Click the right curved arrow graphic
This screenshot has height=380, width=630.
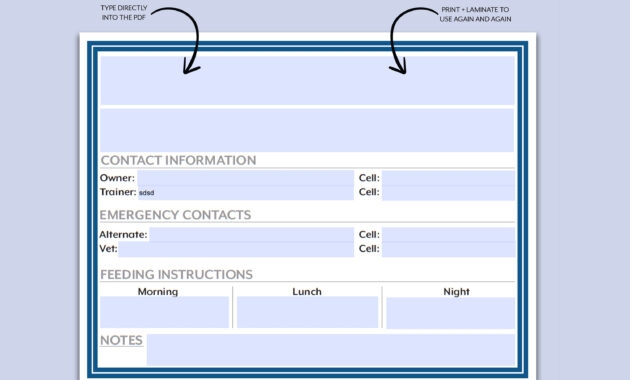pos(413,40)
